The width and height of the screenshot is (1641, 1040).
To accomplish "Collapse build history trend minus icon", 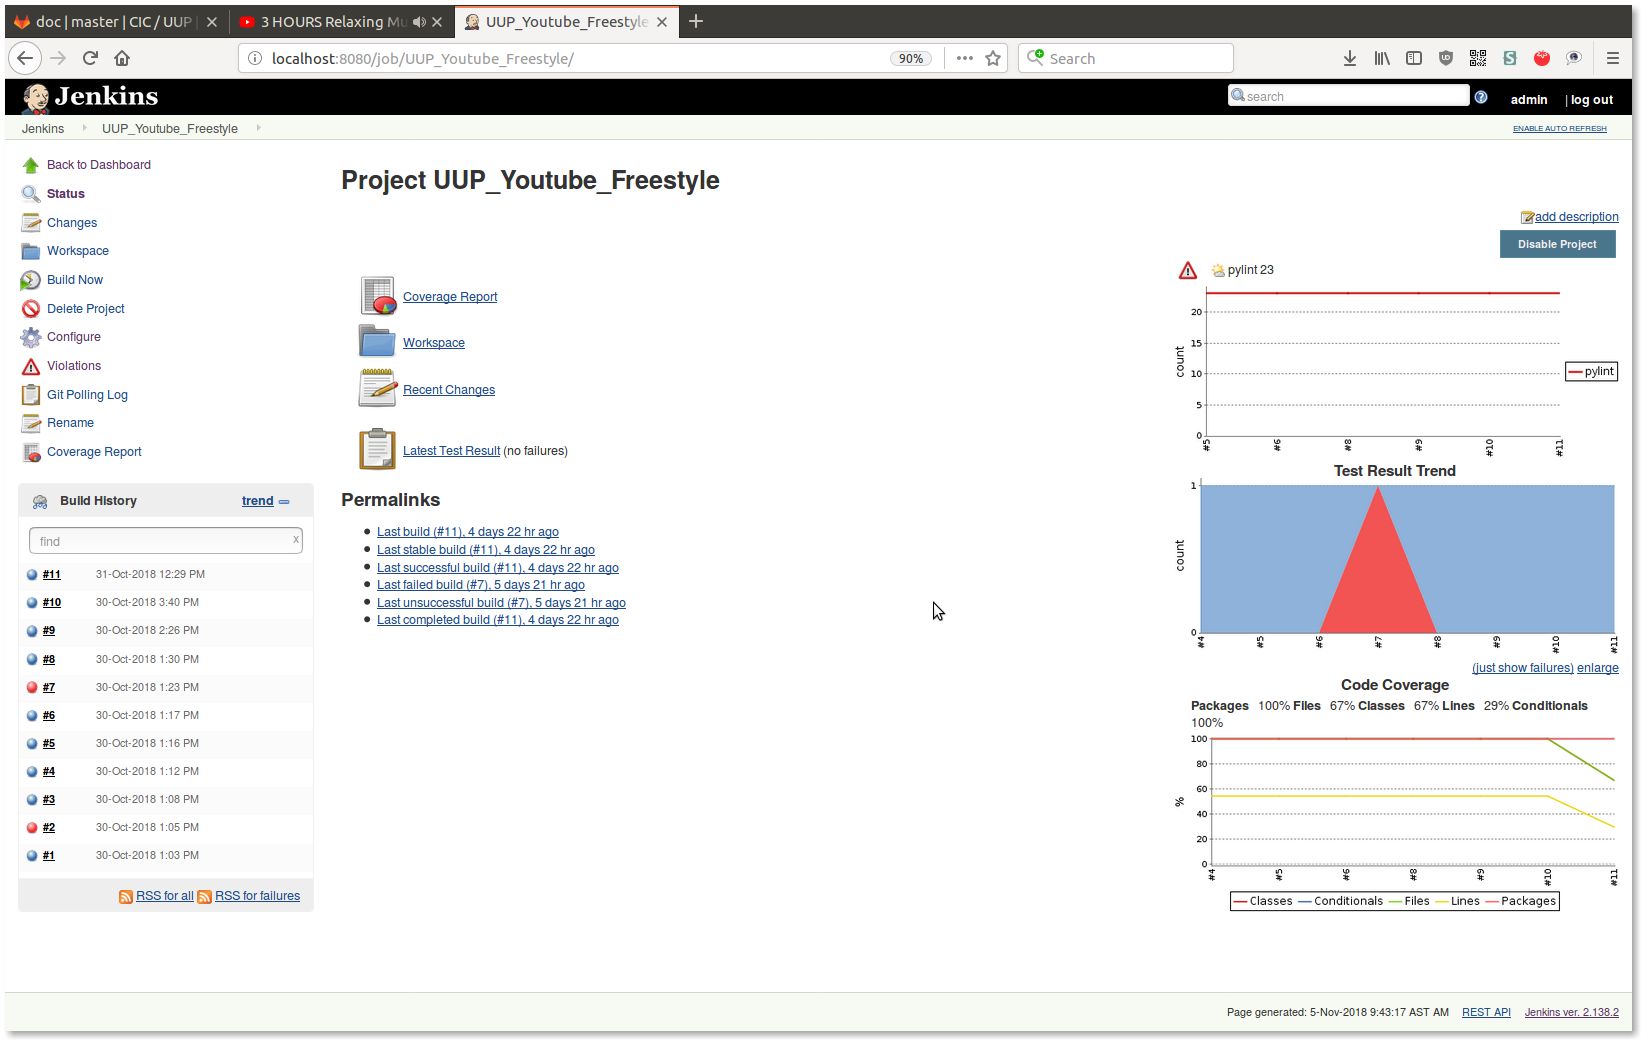I will tap(284, 502).
